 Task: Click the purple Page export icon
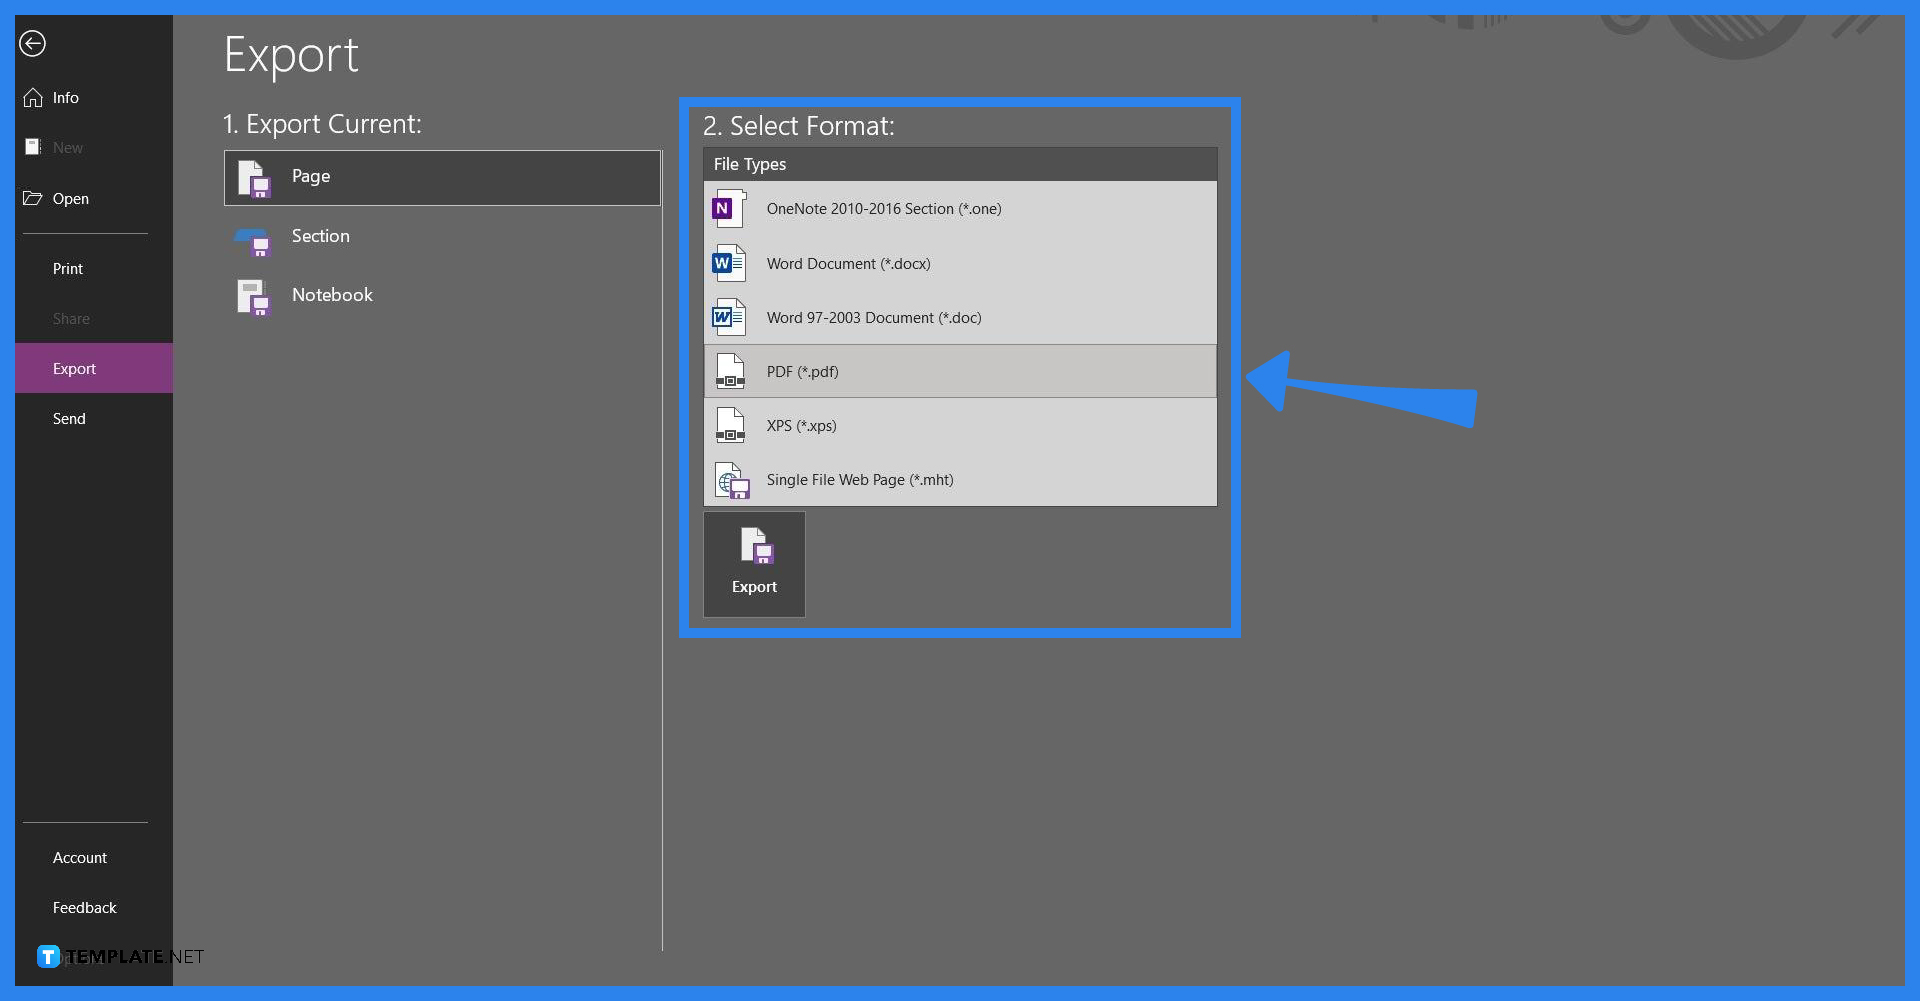point(253,177)
